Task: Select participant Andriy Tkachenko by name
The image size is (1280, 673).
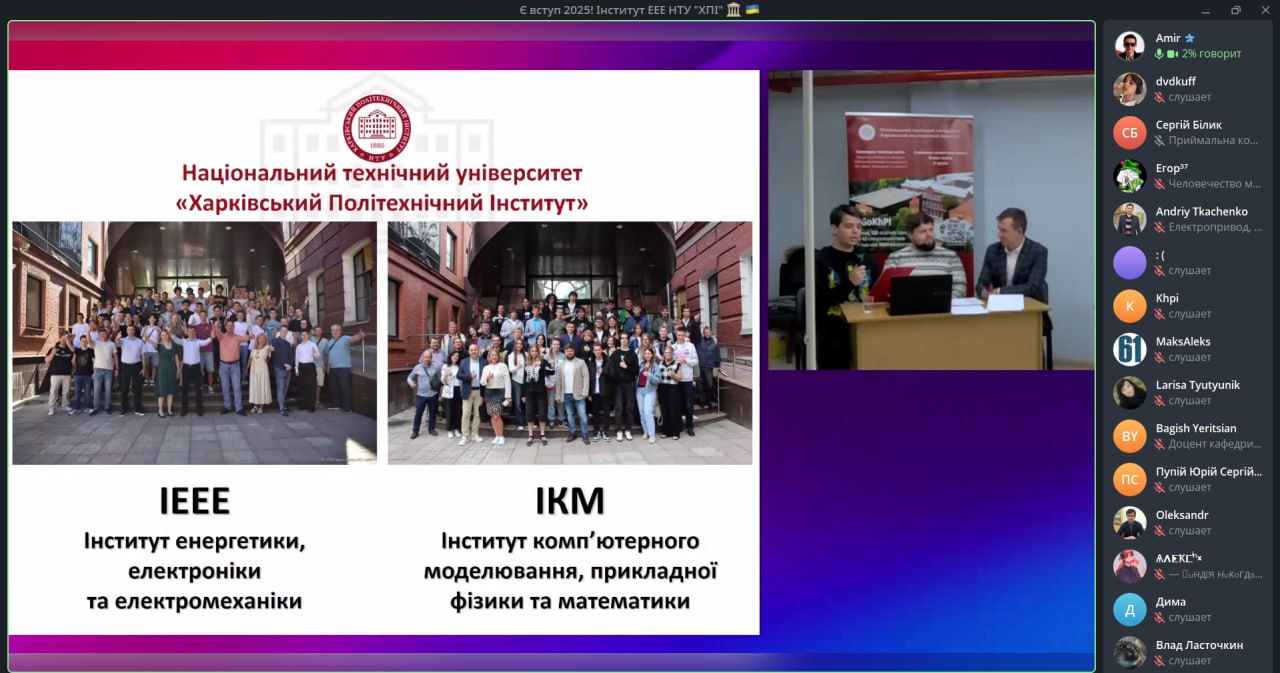Action: (x=1201, y=211)
